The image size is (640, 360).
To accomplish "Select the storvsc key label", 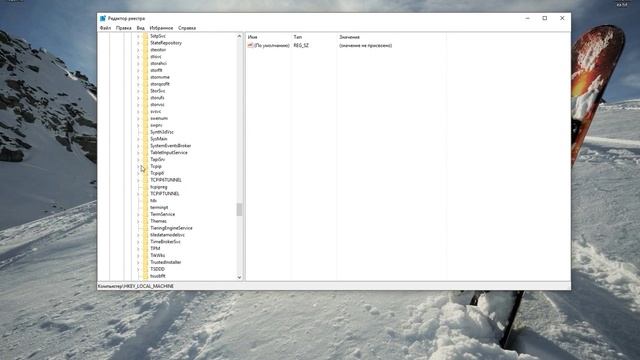I will click(x=157, y=105).
